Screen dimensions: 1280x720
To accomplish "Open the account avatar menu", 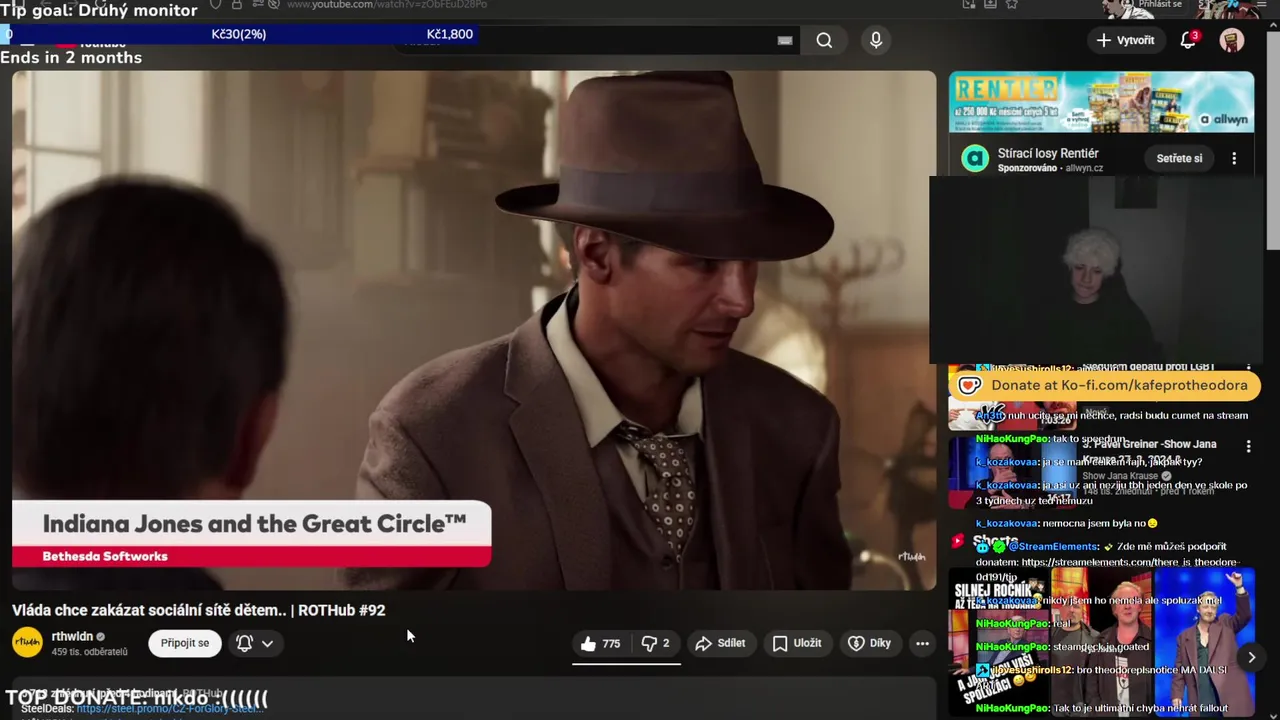I will [1232, 40].
